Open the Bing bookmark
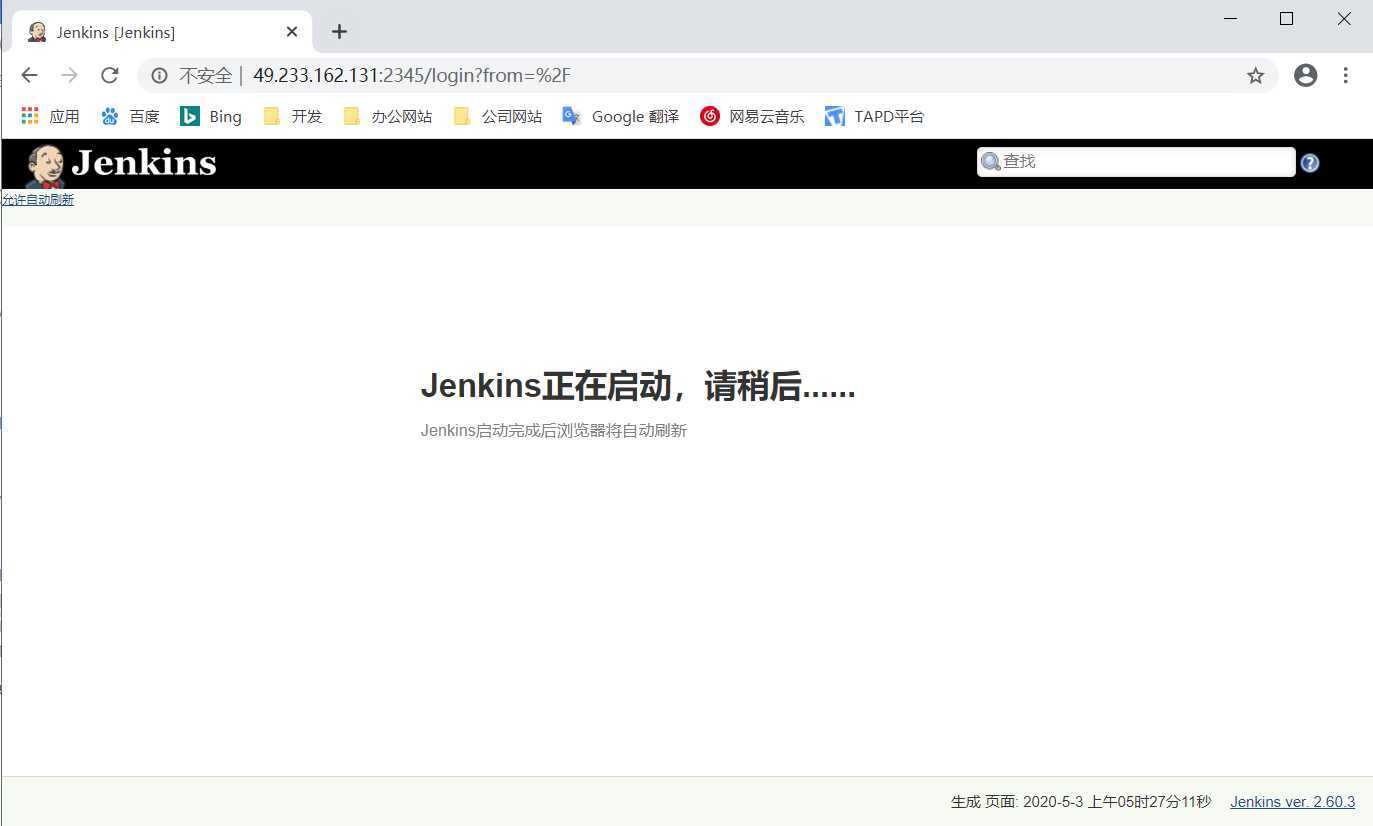This screenshot has height=826, width=1373. tap(211, 117)
